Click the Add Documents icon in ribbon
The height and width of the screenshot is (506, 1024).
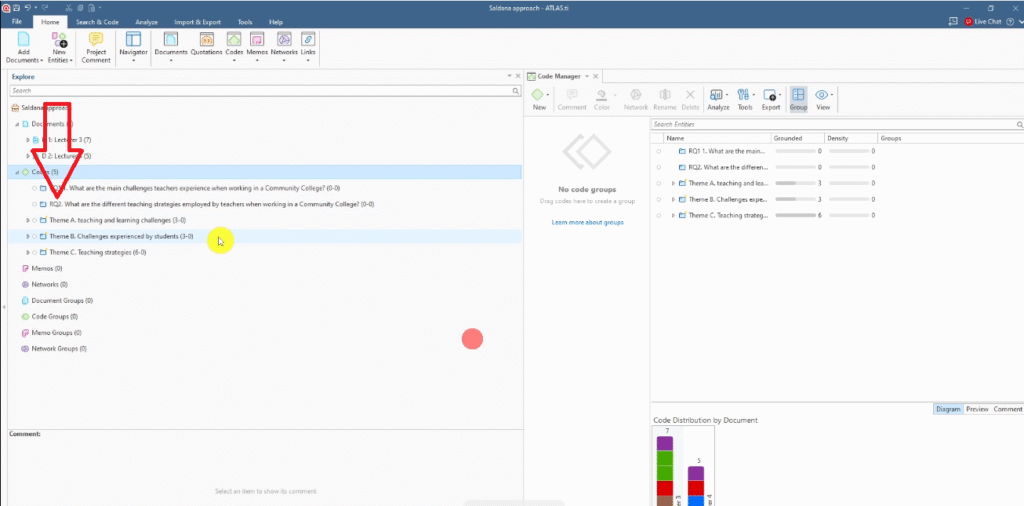tap(22, 40)
